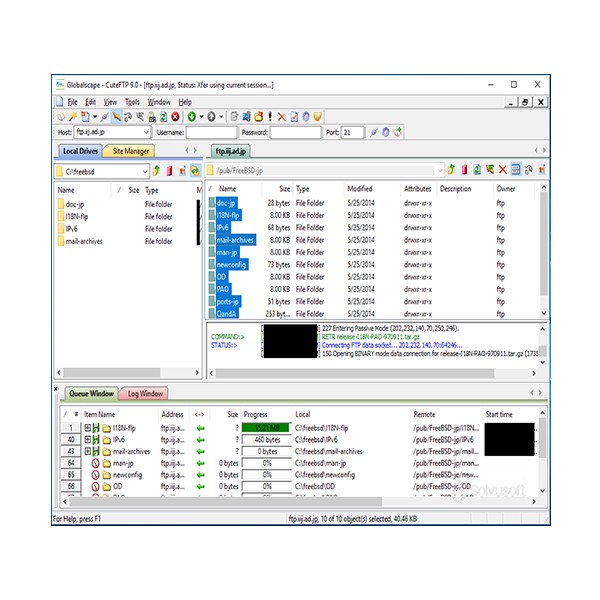
Task: Open the Tools menu
Action: pos(132,102)
